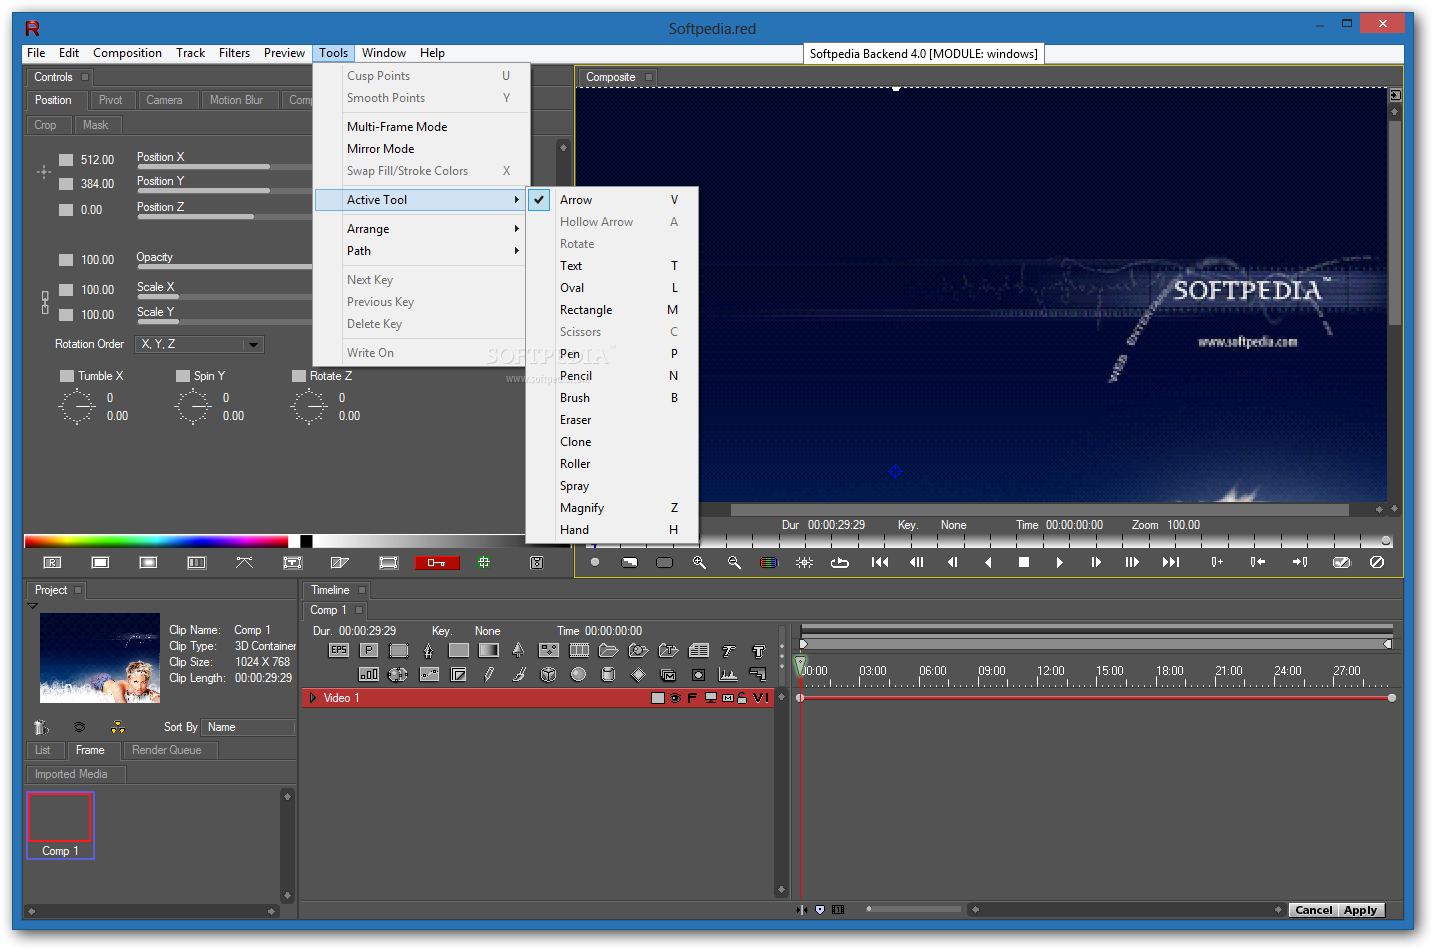Click the zoom out magnifier below the Composite view
The image size is (1434, 950).
pyautogui.click(x=734, y=562)
